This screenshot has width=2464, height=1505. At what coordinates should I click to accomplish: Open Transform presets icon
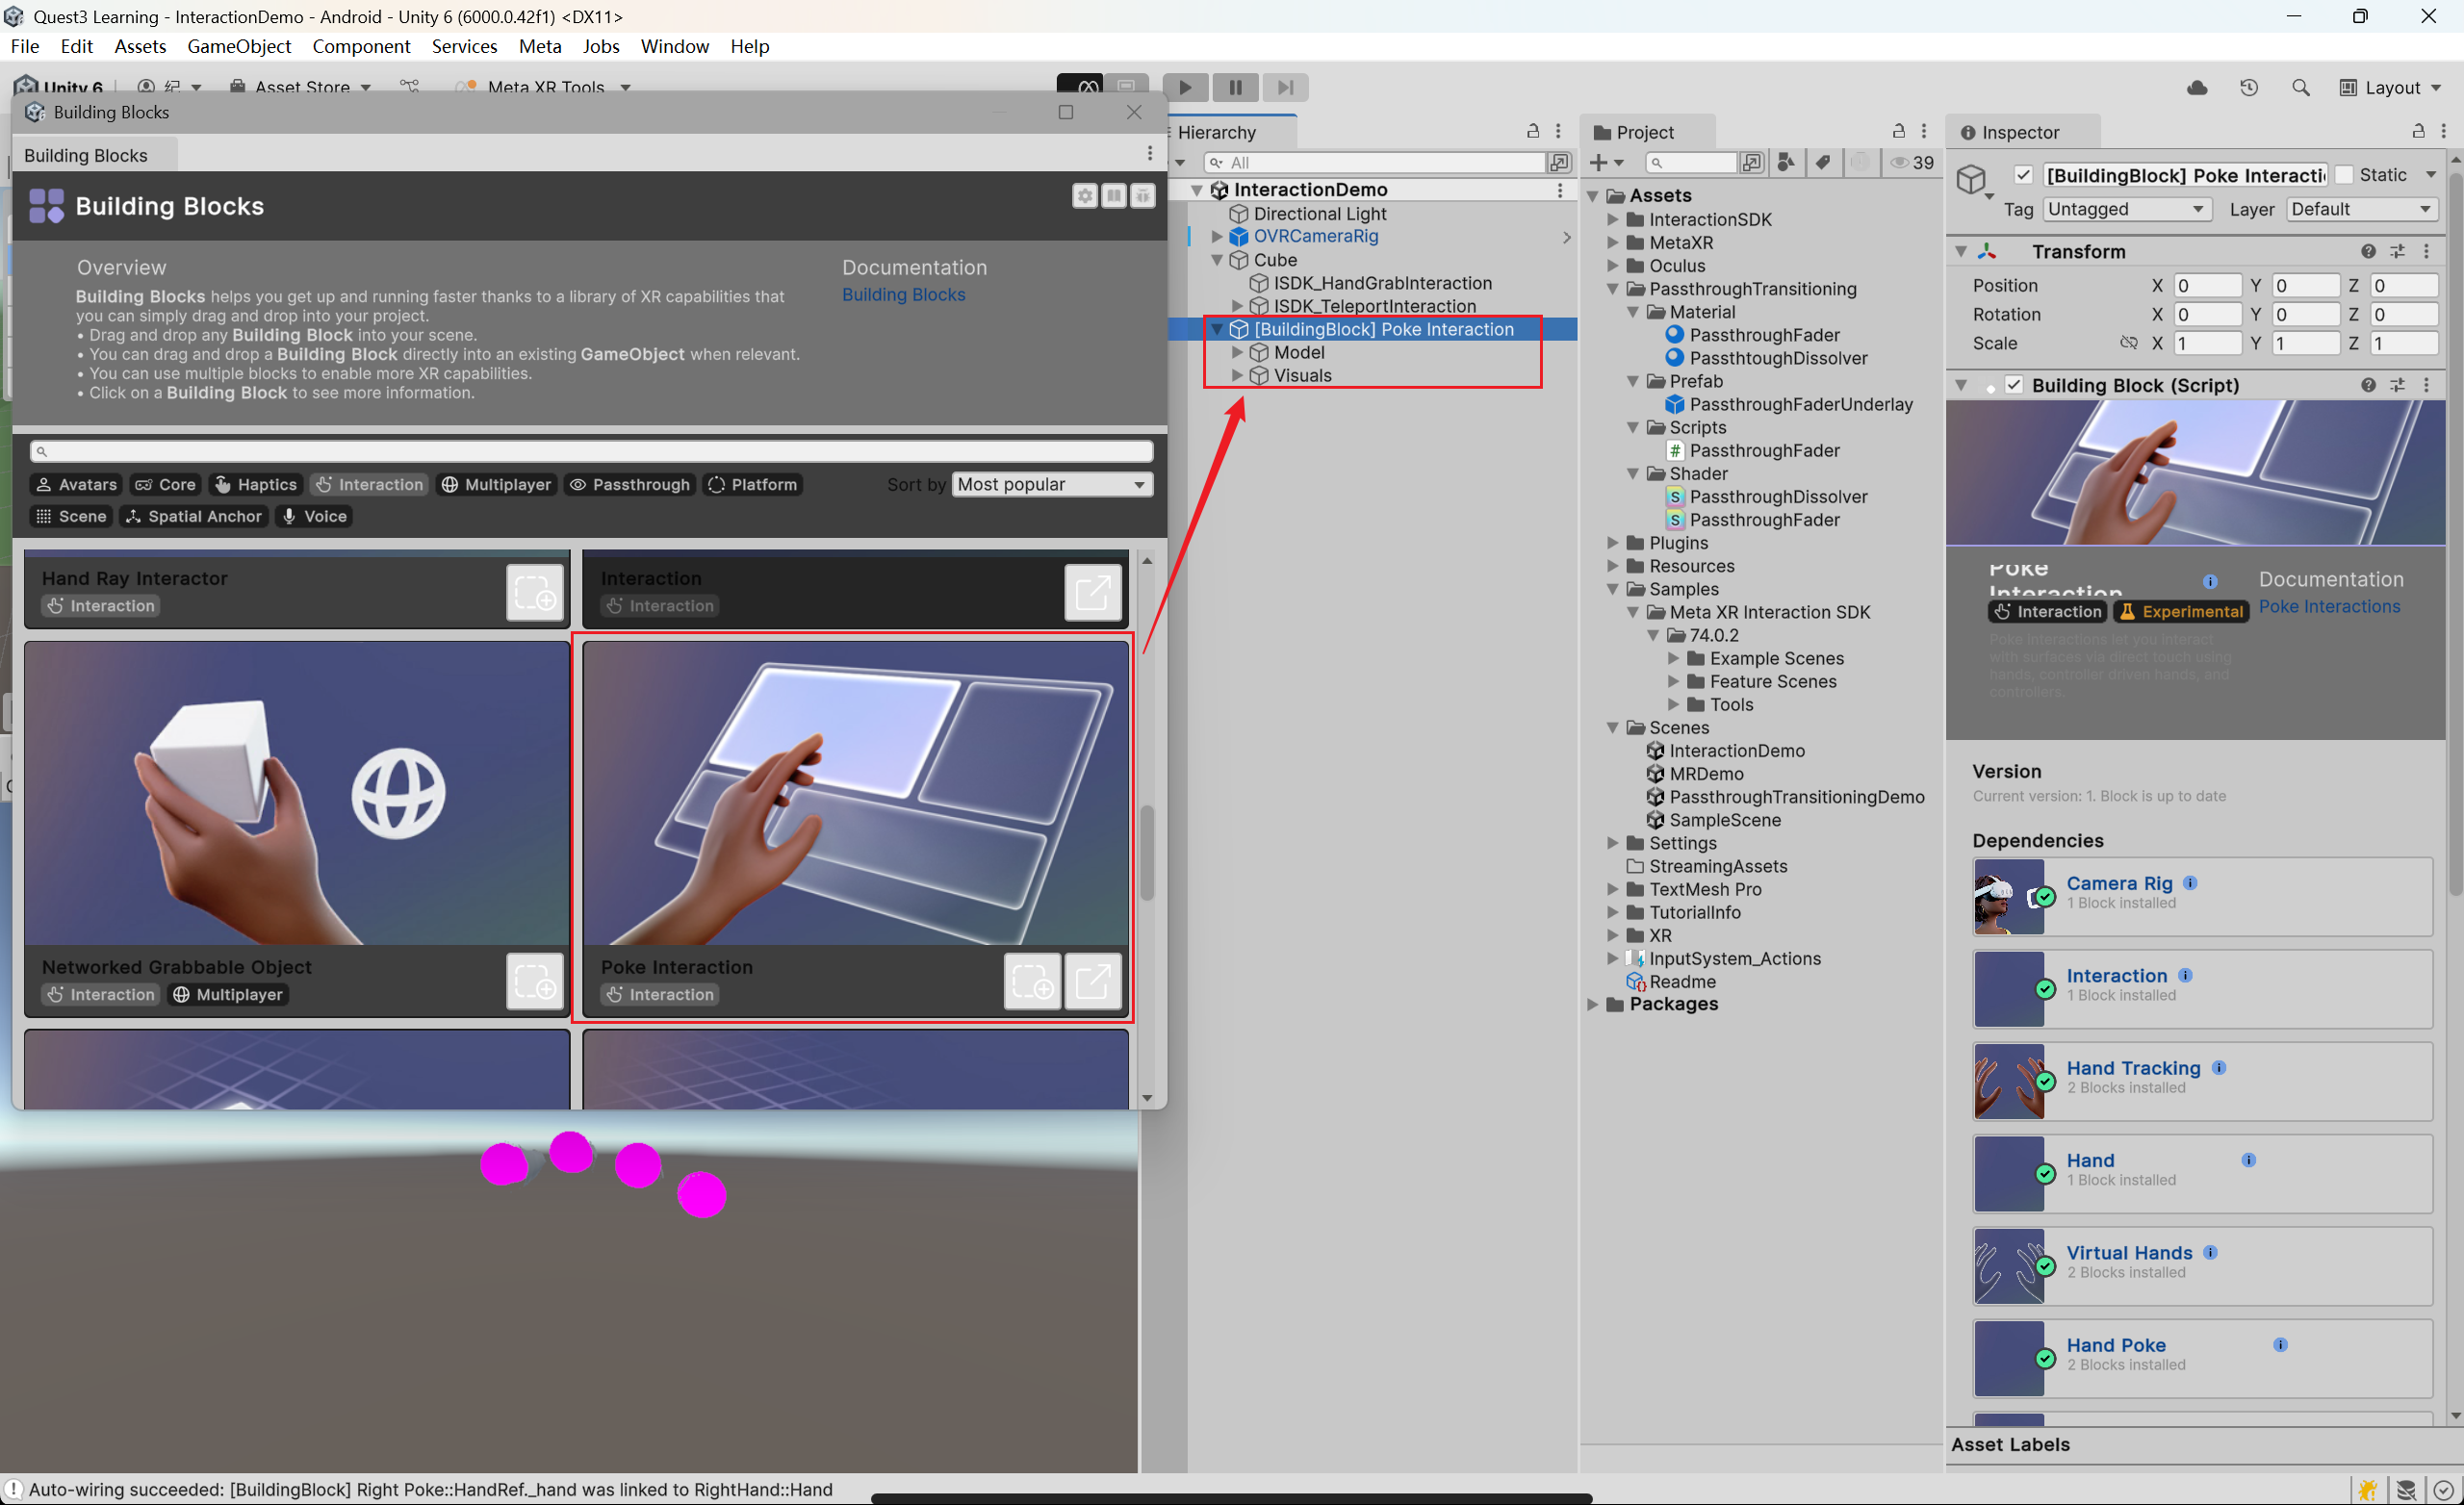coord(2398,251)
